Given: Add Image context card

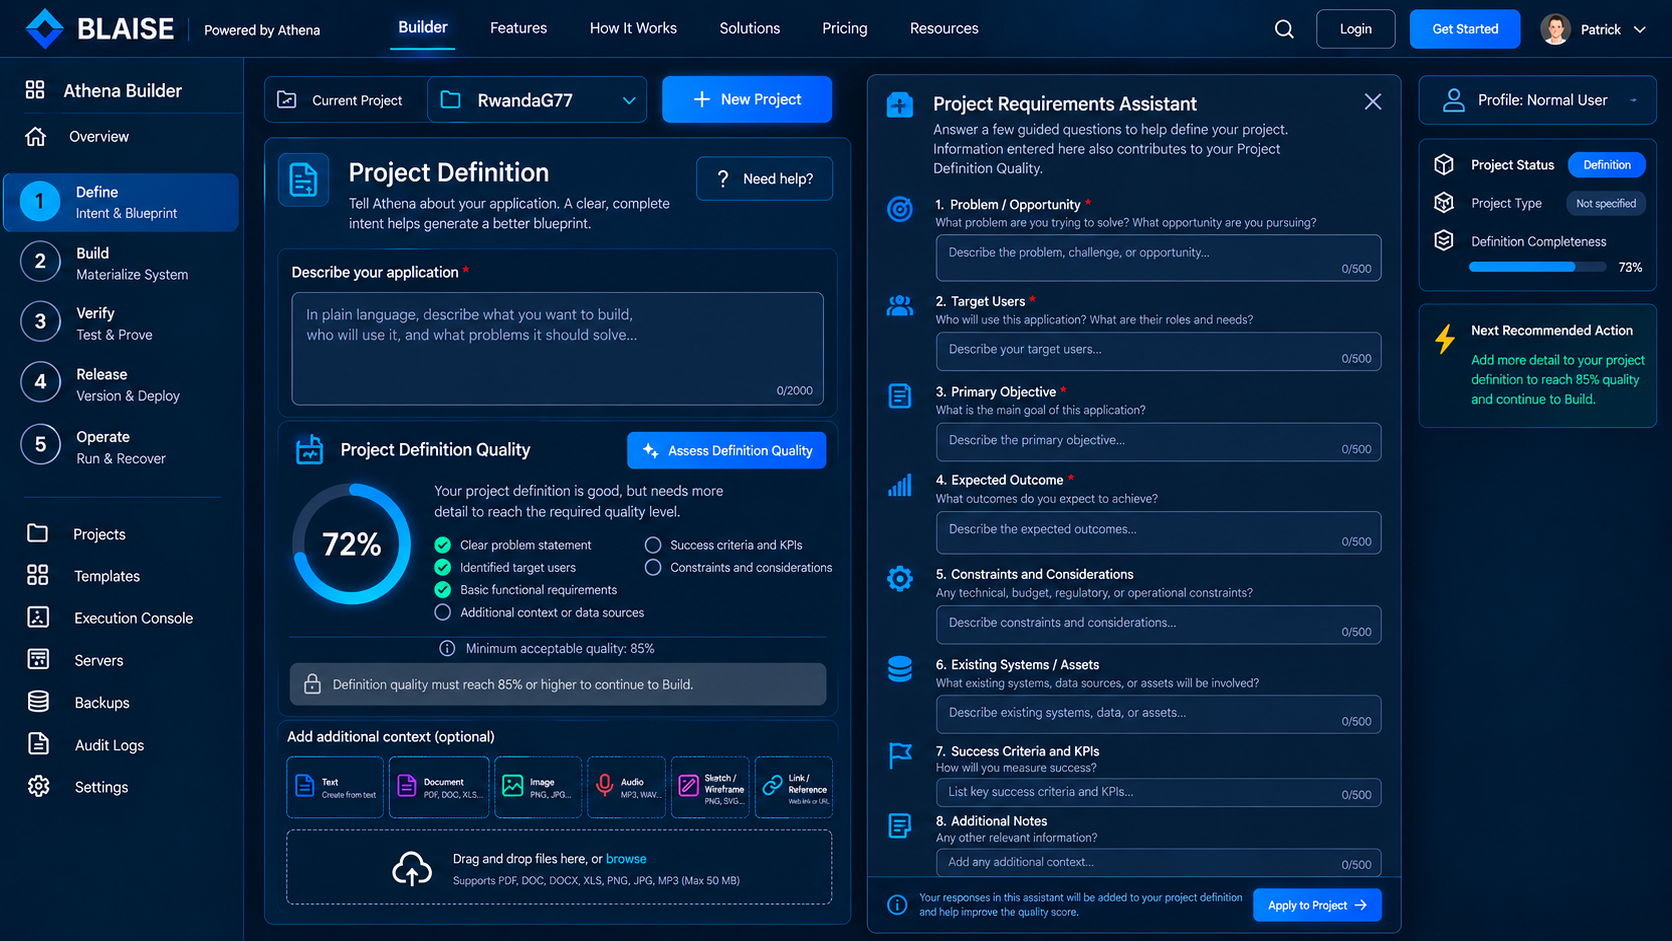Looking at the screenshot, I should coord(538,787).
